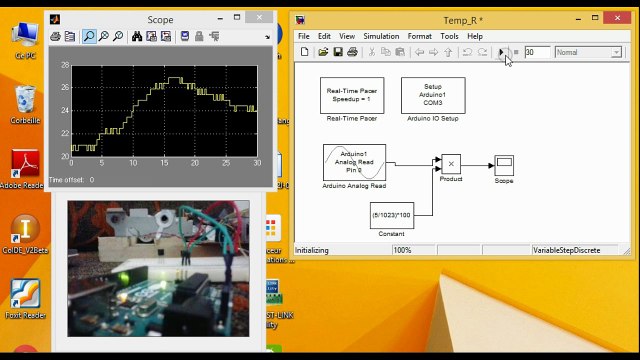Maximize the Scope window
This screenshot has height=360, width=640.
pos(237,17)
